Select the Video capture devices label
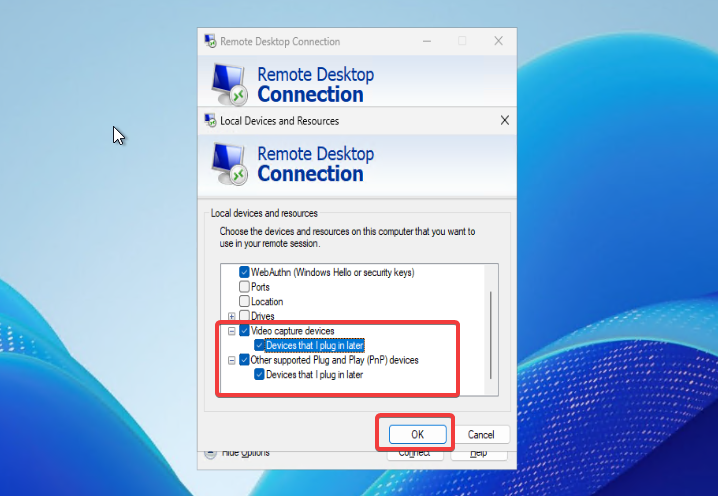This screenshot has height=496, width=718. point(292,331)
